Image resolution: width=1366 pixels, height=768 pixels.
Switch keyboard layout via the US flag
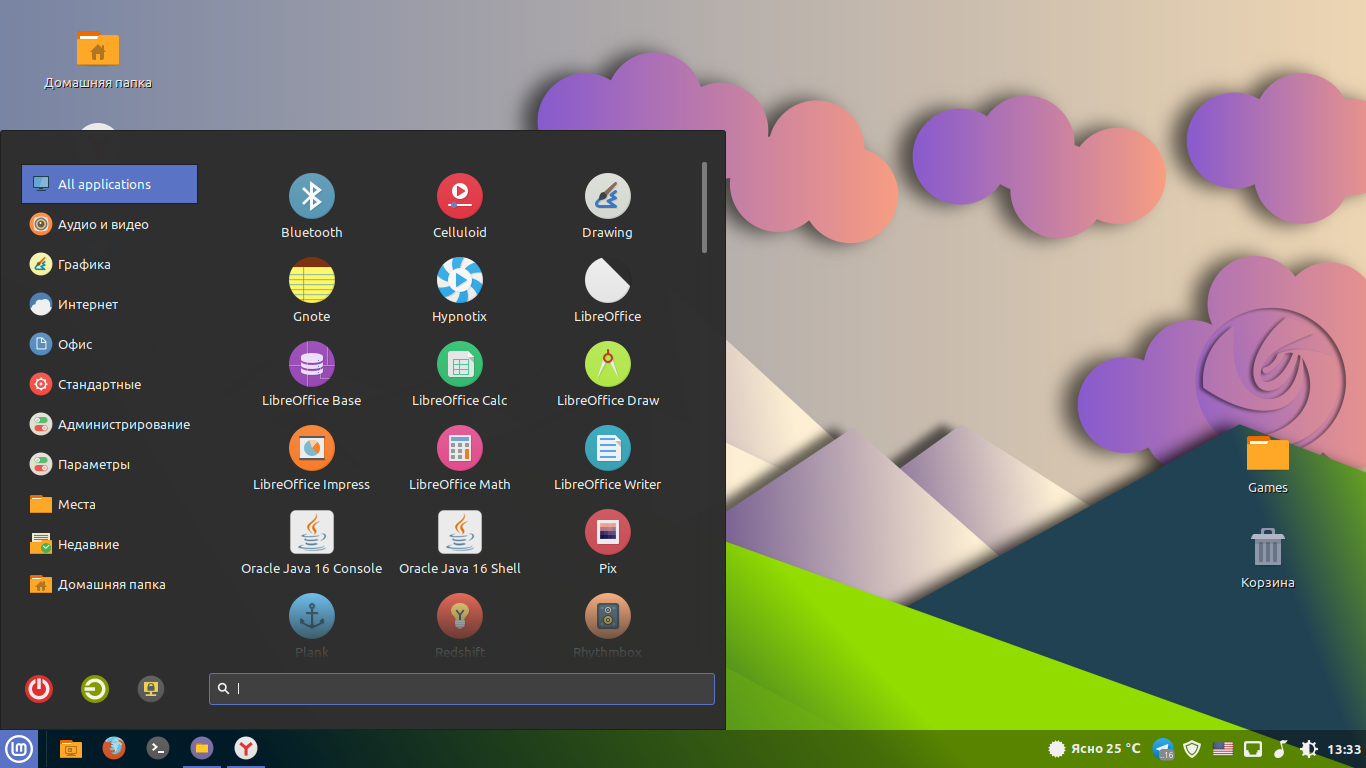[1222, 748]
